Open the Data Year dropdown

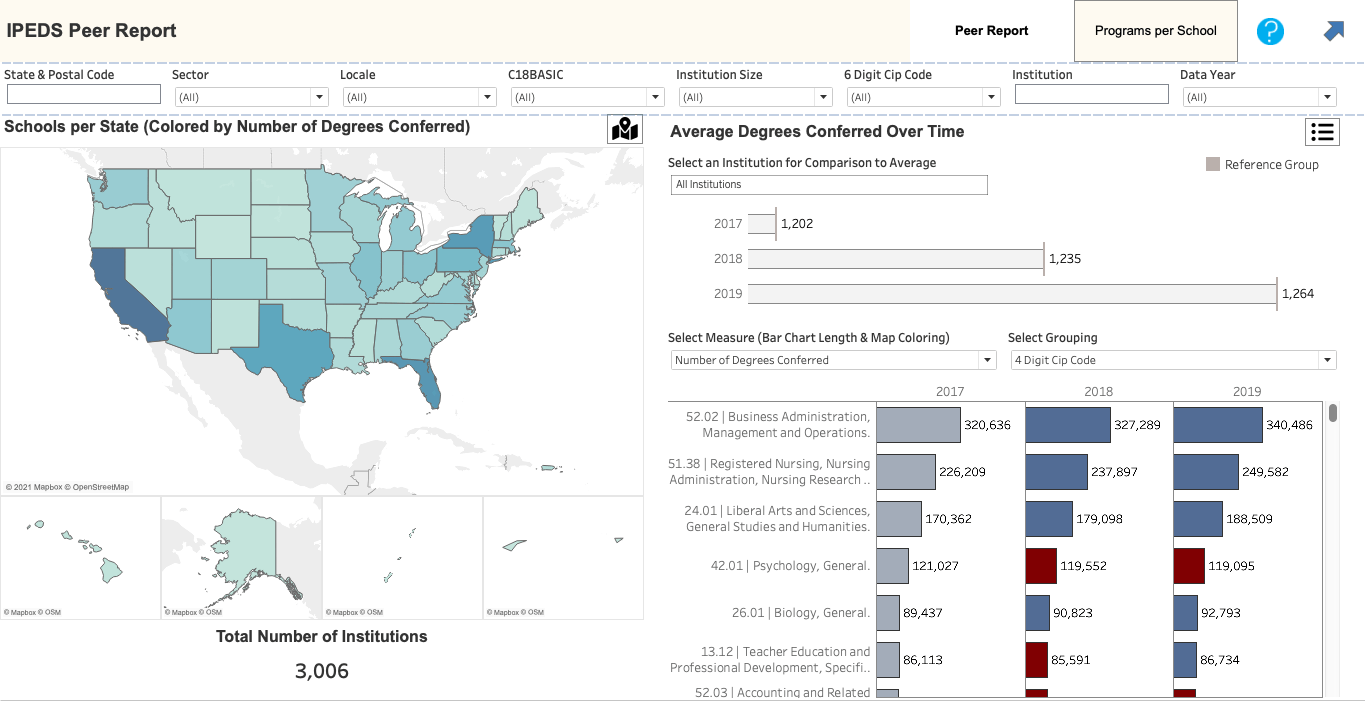point(1258,97)
